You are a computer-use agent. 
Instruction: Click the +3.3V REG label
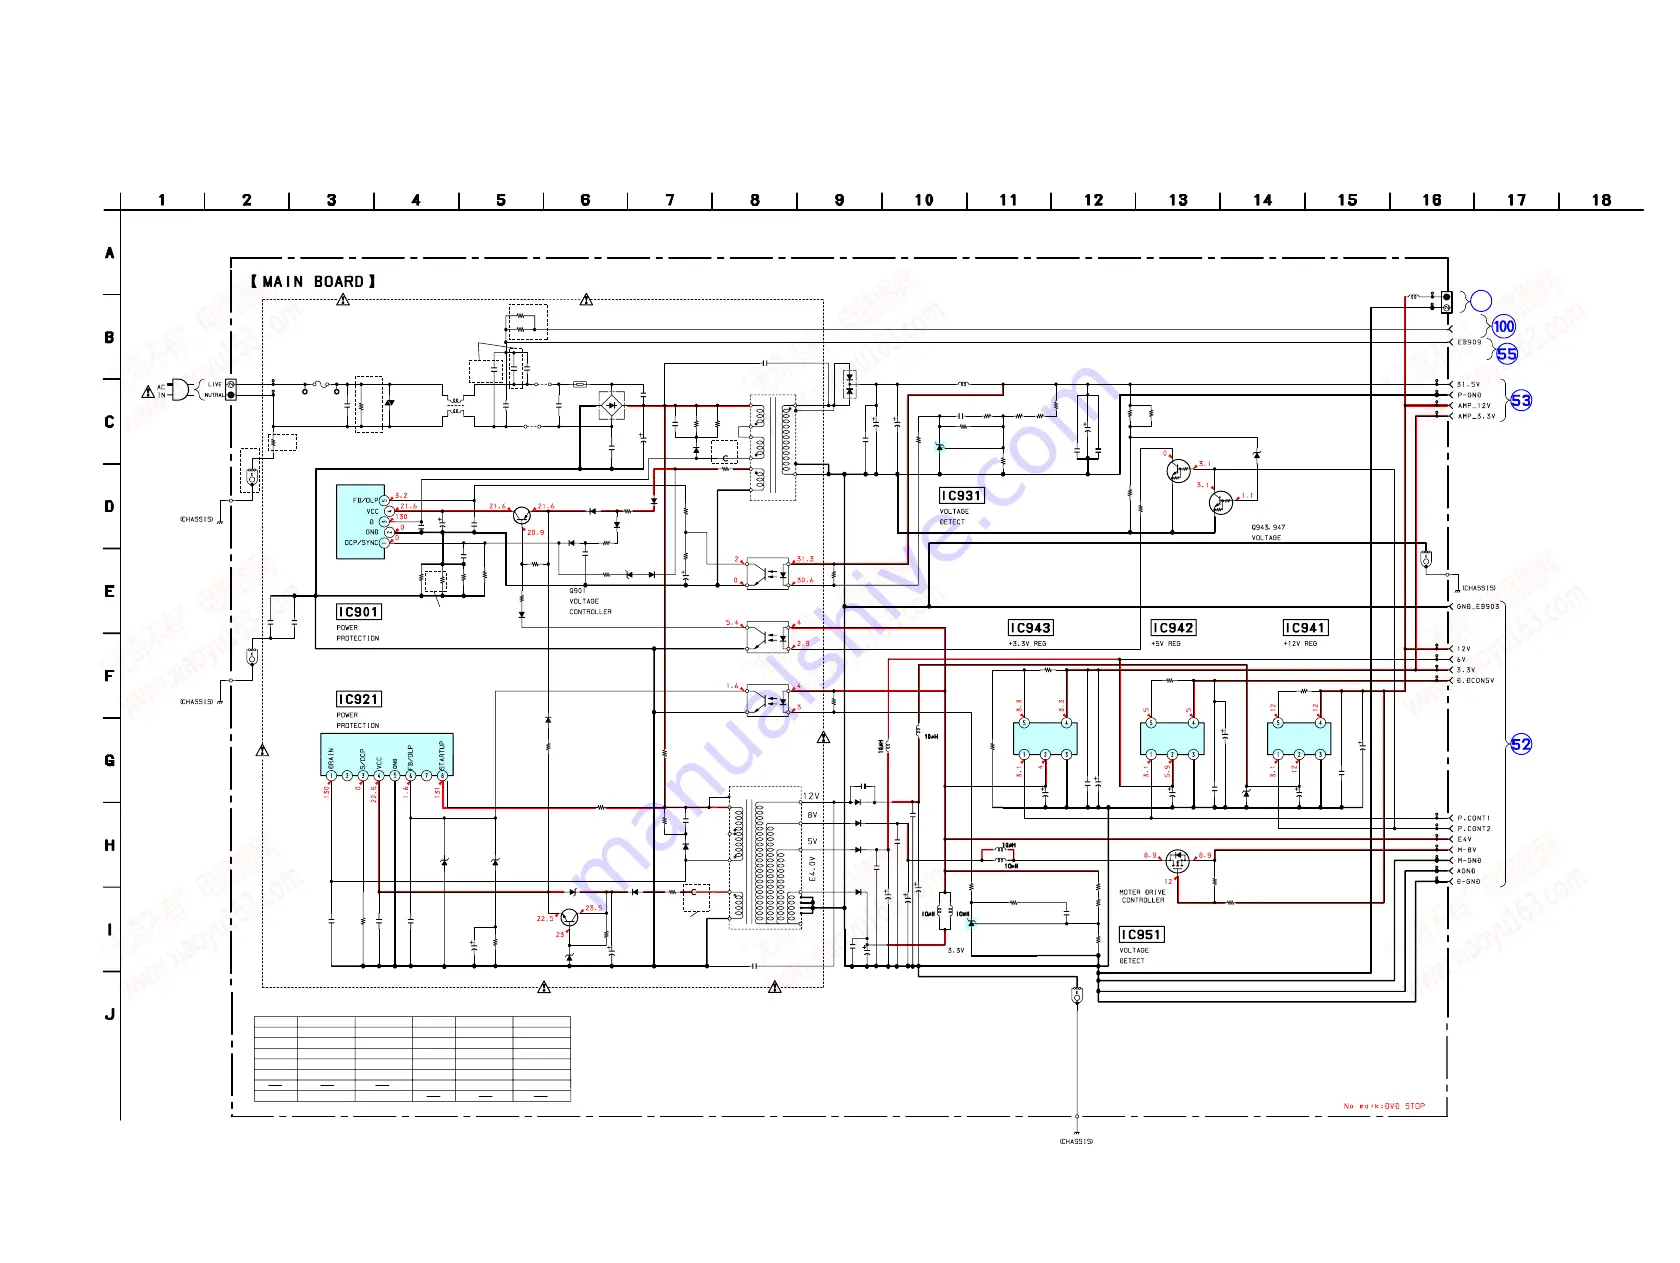(1027, 644)
